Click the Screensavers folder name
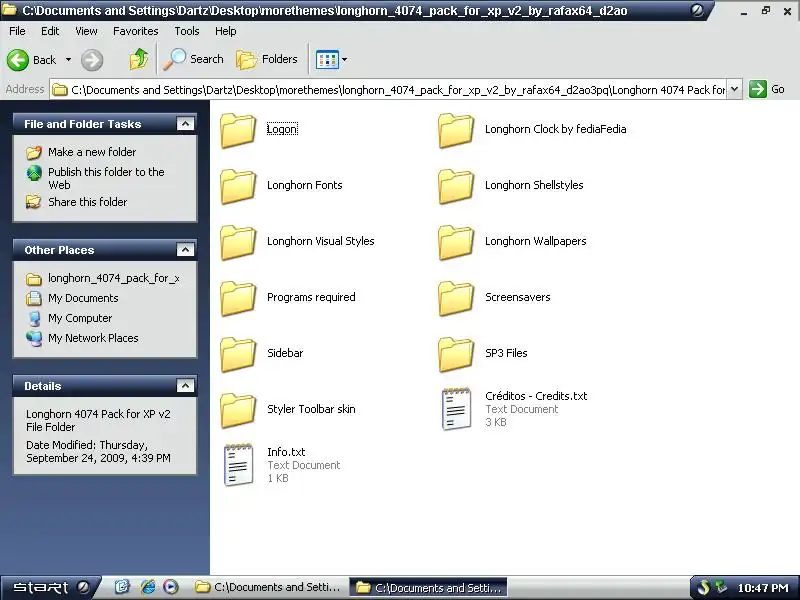800x600 pixels. click(x=517, y=297)
